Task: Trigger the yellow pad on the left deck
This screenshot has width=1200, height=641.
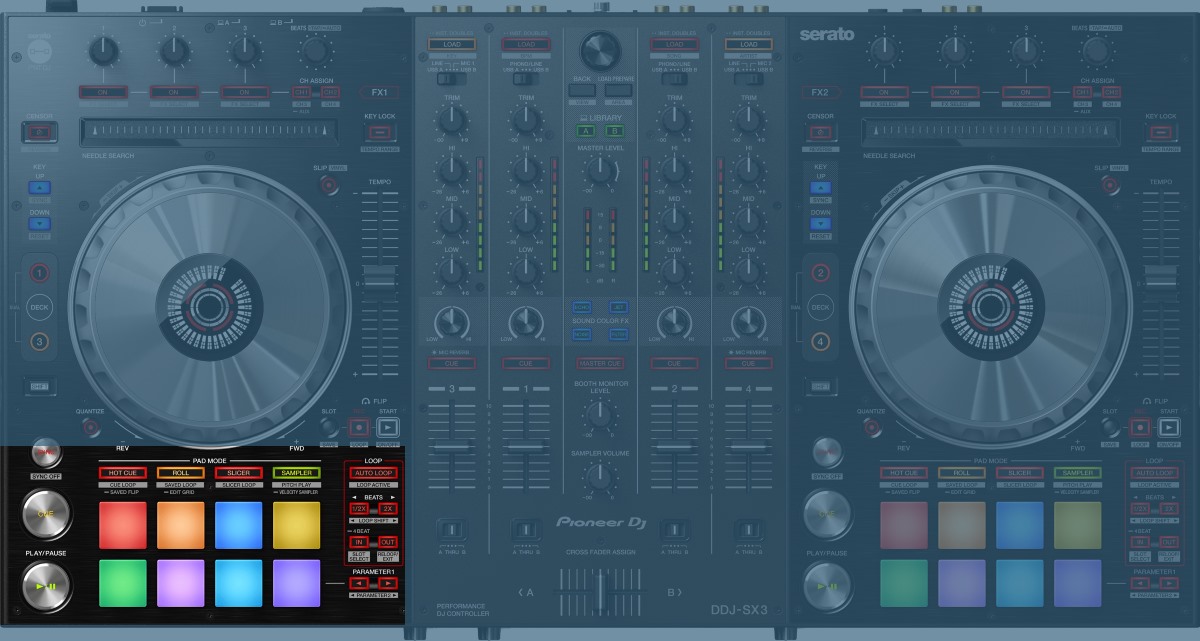Action: coord(297,525)
